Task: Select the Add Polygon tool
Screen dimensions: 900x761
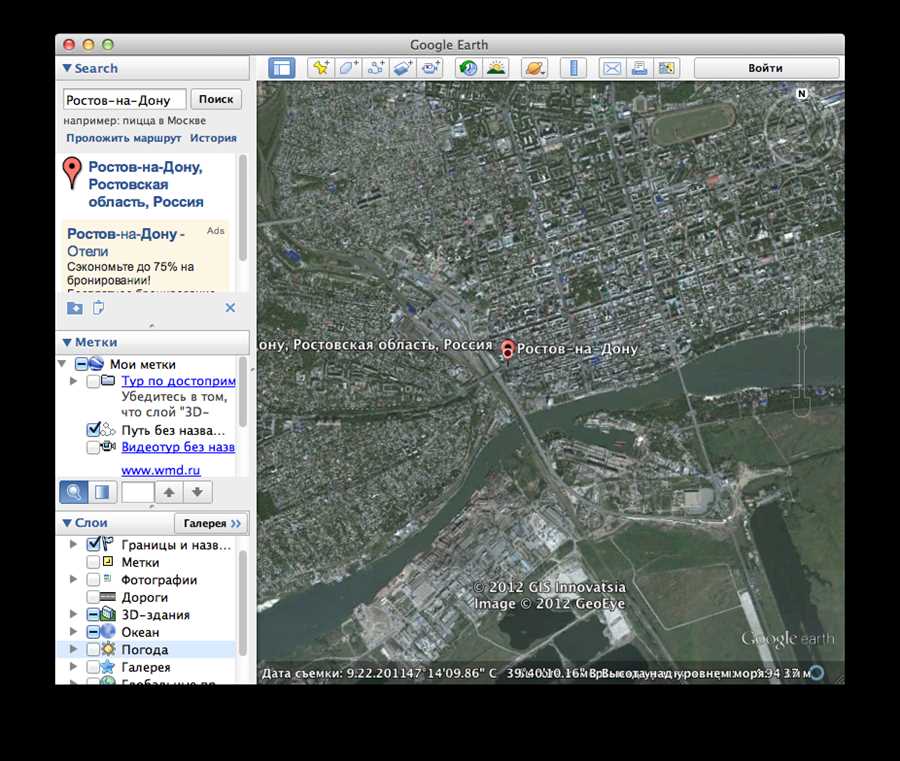Action: (348, 68)
